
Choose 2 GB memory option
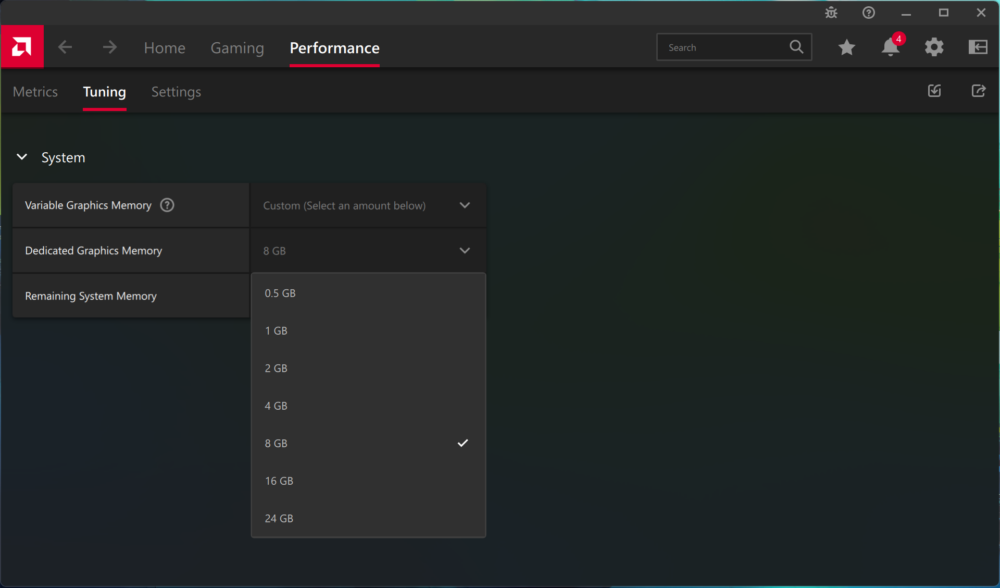click(368, 369)
